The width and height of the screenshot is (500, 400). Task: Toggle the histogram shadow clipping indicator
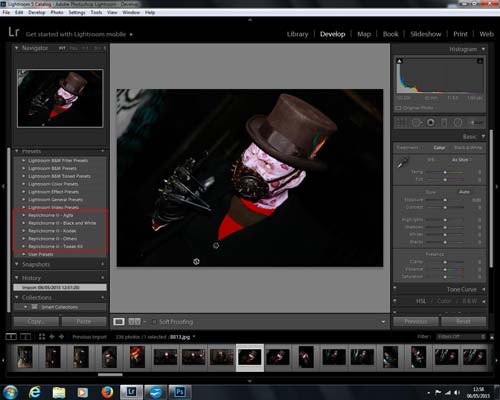(x=399, y=61)
